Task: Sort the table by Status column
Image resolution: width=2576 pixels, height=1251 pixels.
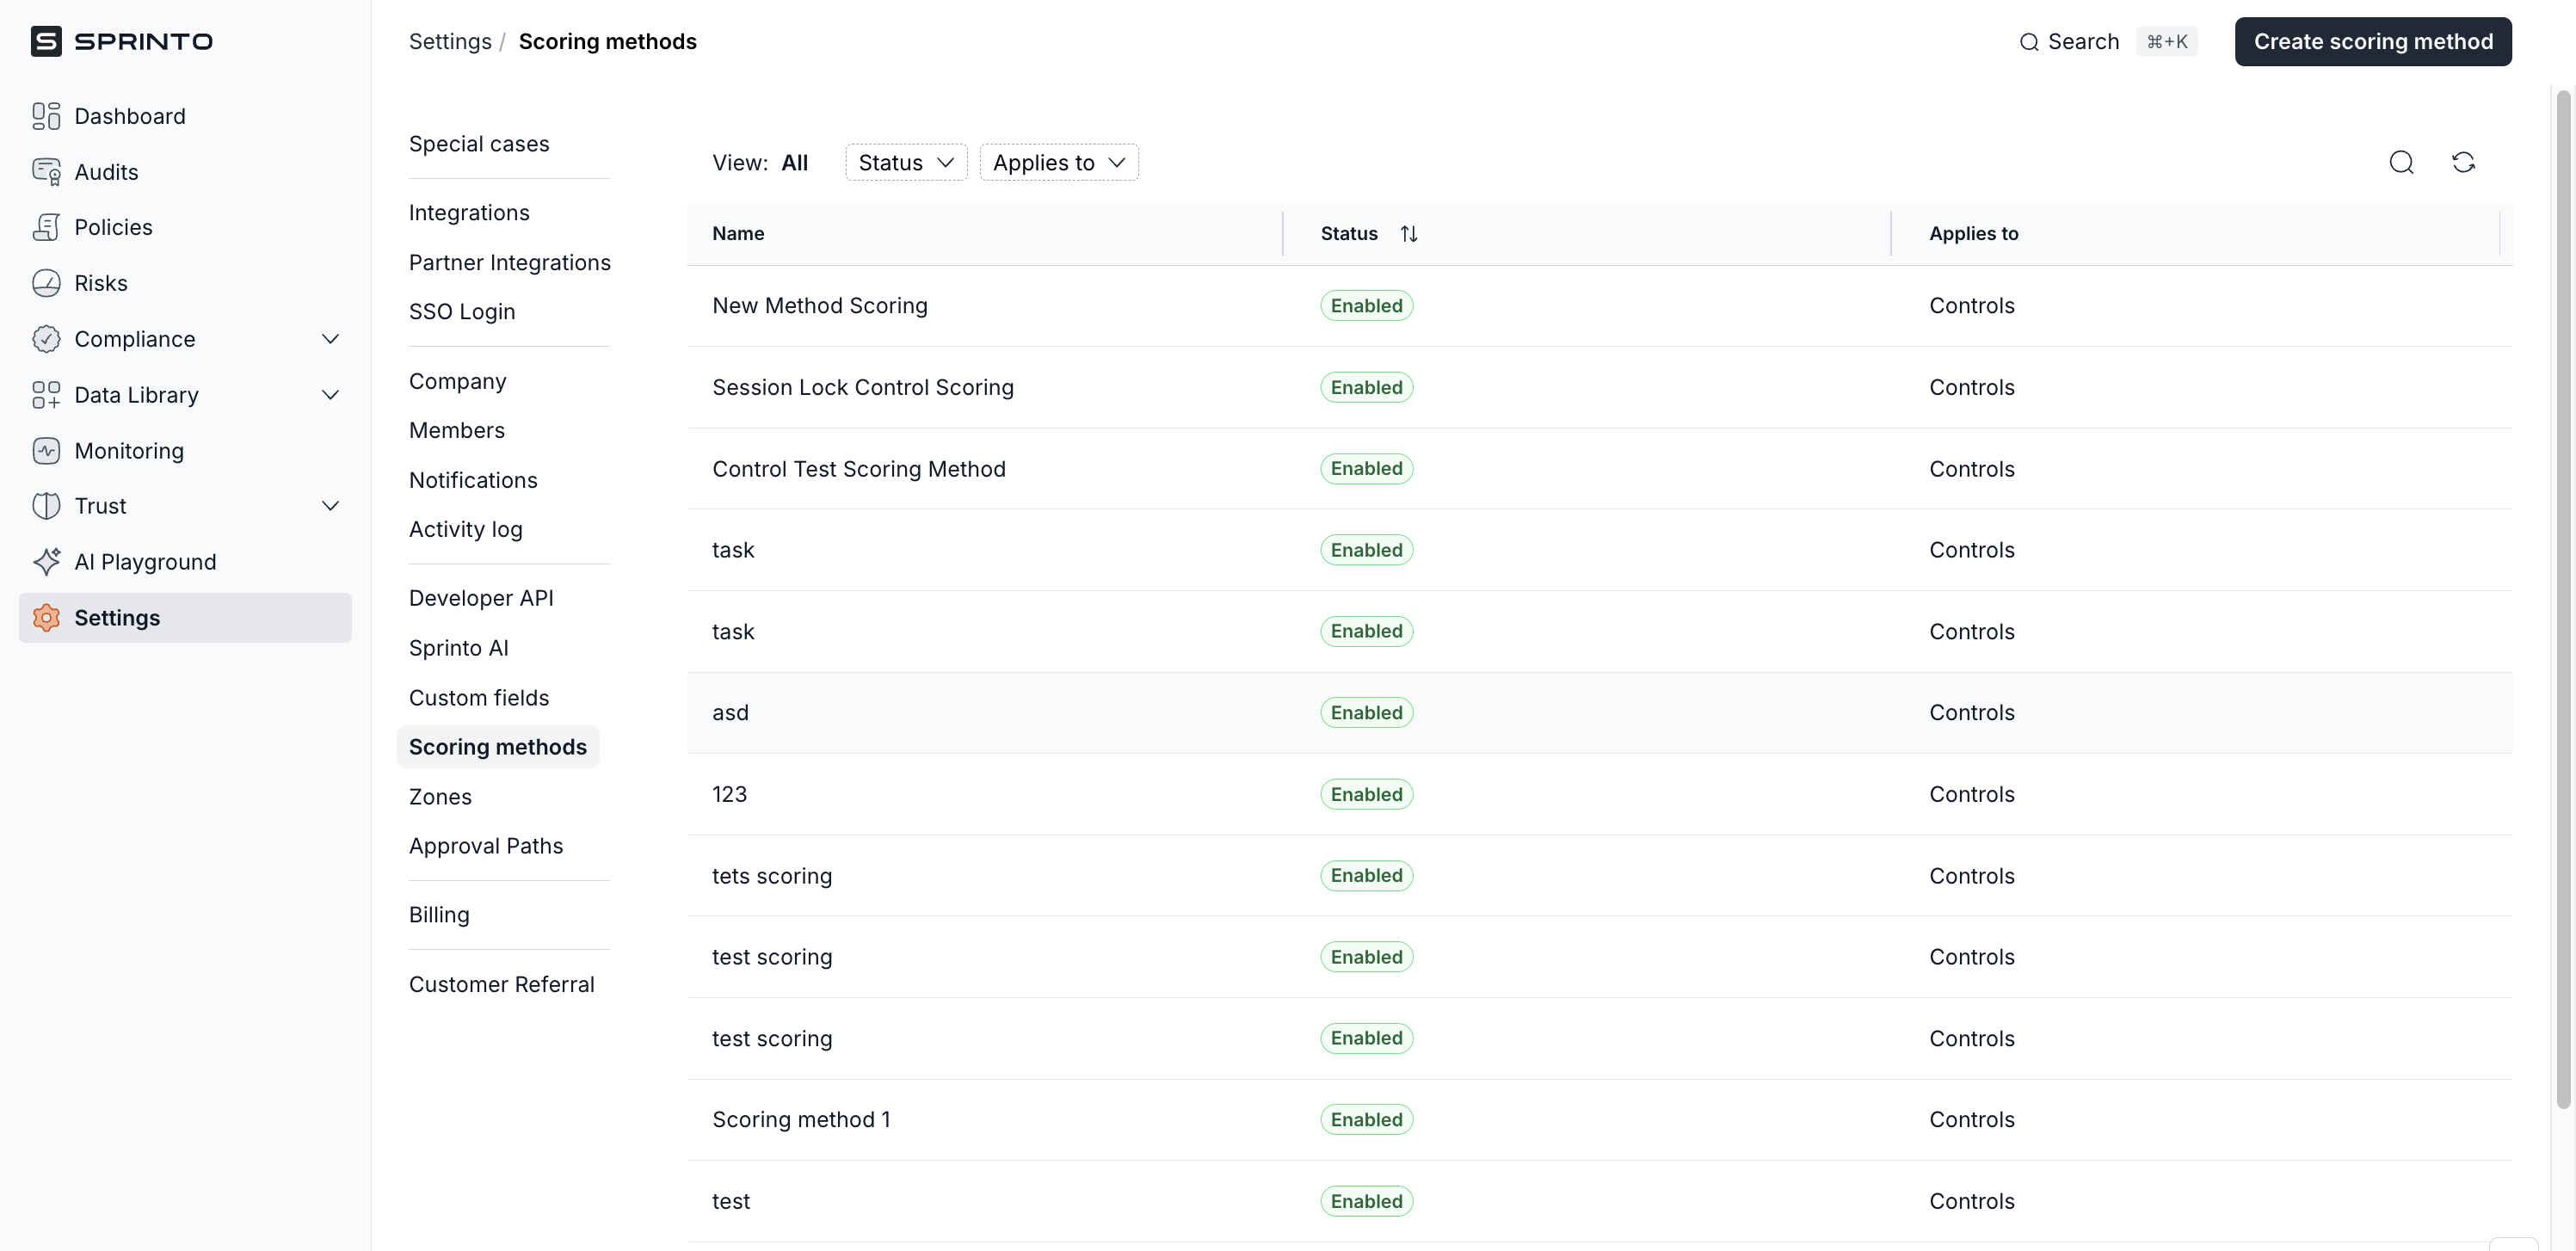Action: click(1408, 233)
